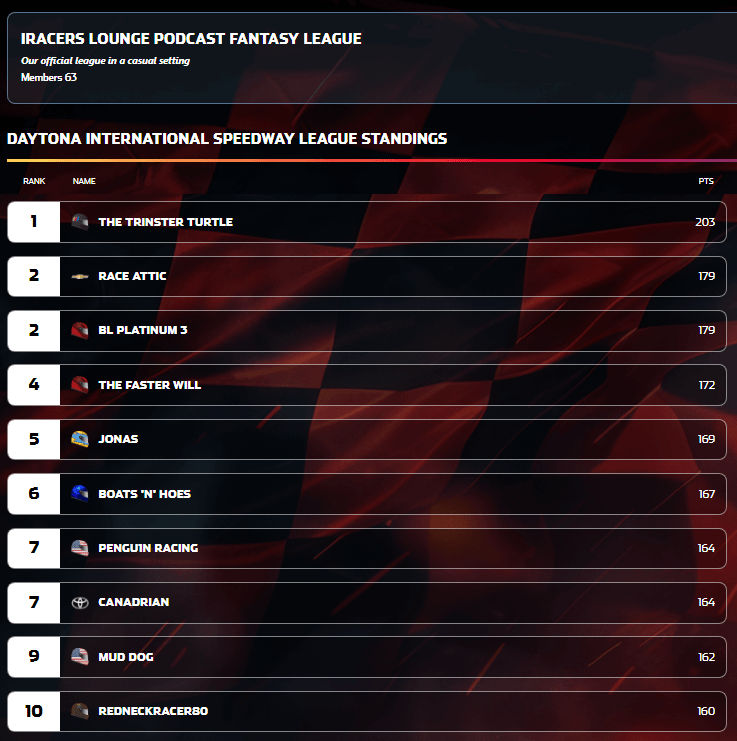The height and width of the screenshot is (741, 737).
Task: Click Boats 'N' Hoes blue helmet icon
Action: click(80, 493)
